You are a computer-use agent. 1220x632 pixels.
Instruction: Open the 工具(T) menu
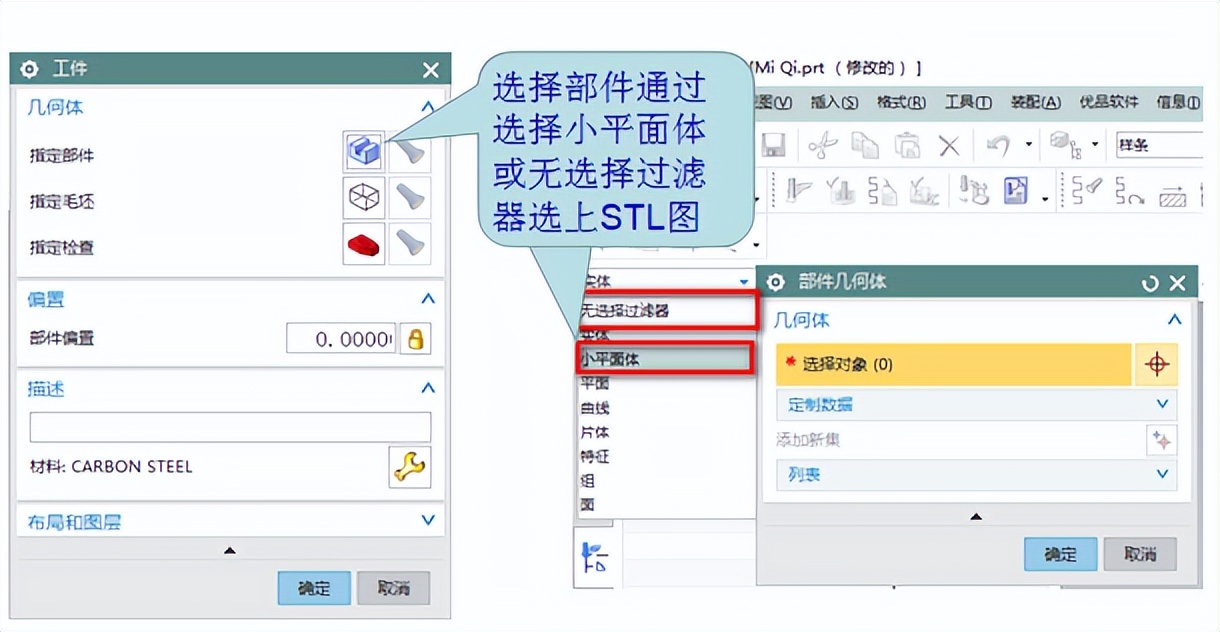click(967, 102)
